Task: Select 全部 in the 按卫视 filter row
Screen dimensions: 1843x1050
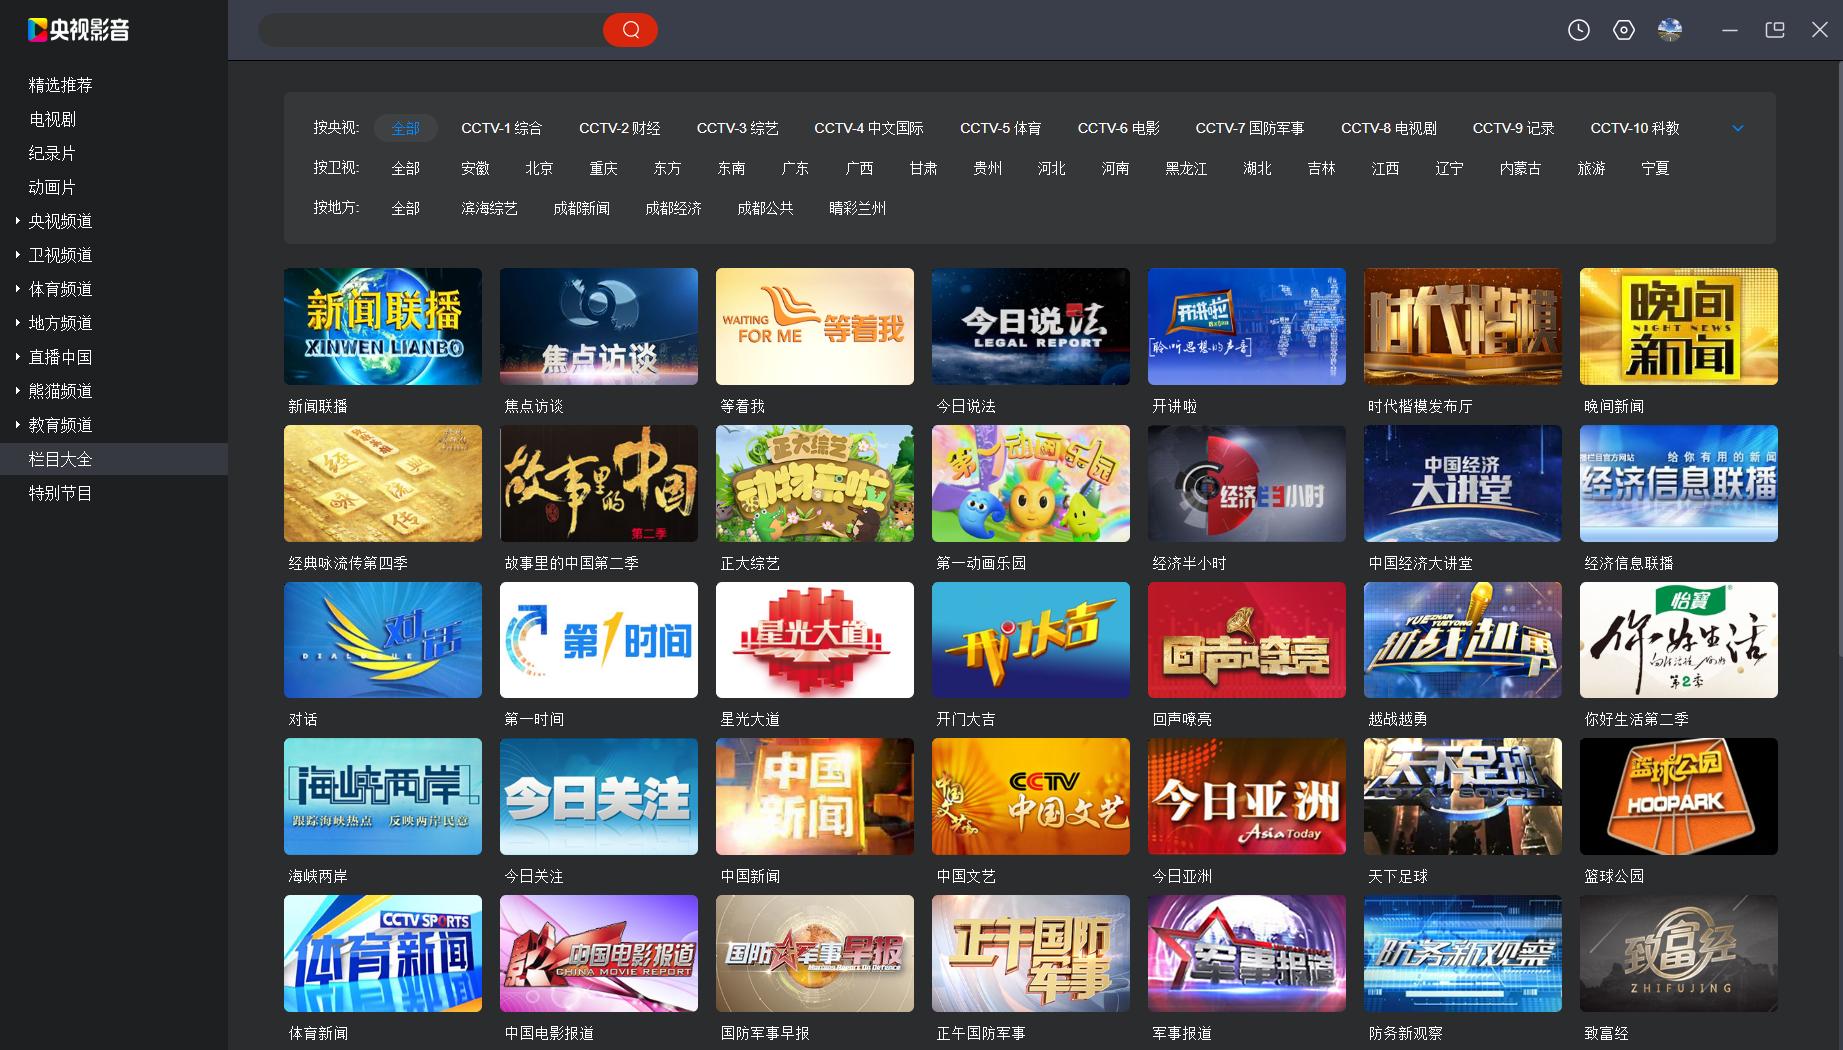Action: (x=405, y=168)
